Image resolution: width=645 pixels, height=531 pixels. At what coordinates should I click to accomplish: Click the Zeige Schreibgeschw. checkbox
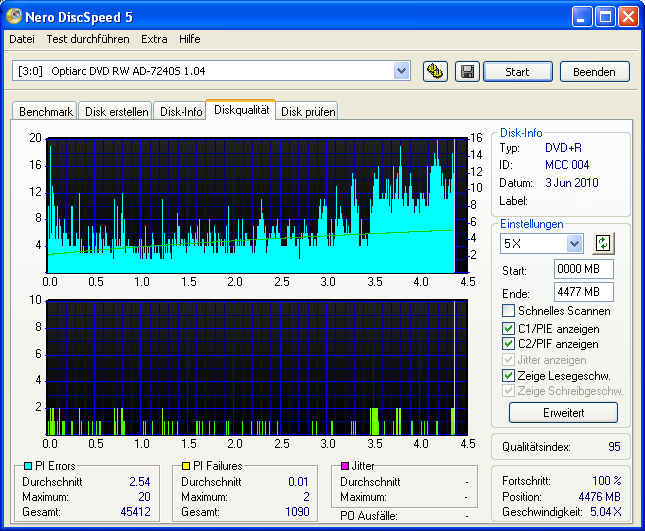tap(508, 390)
